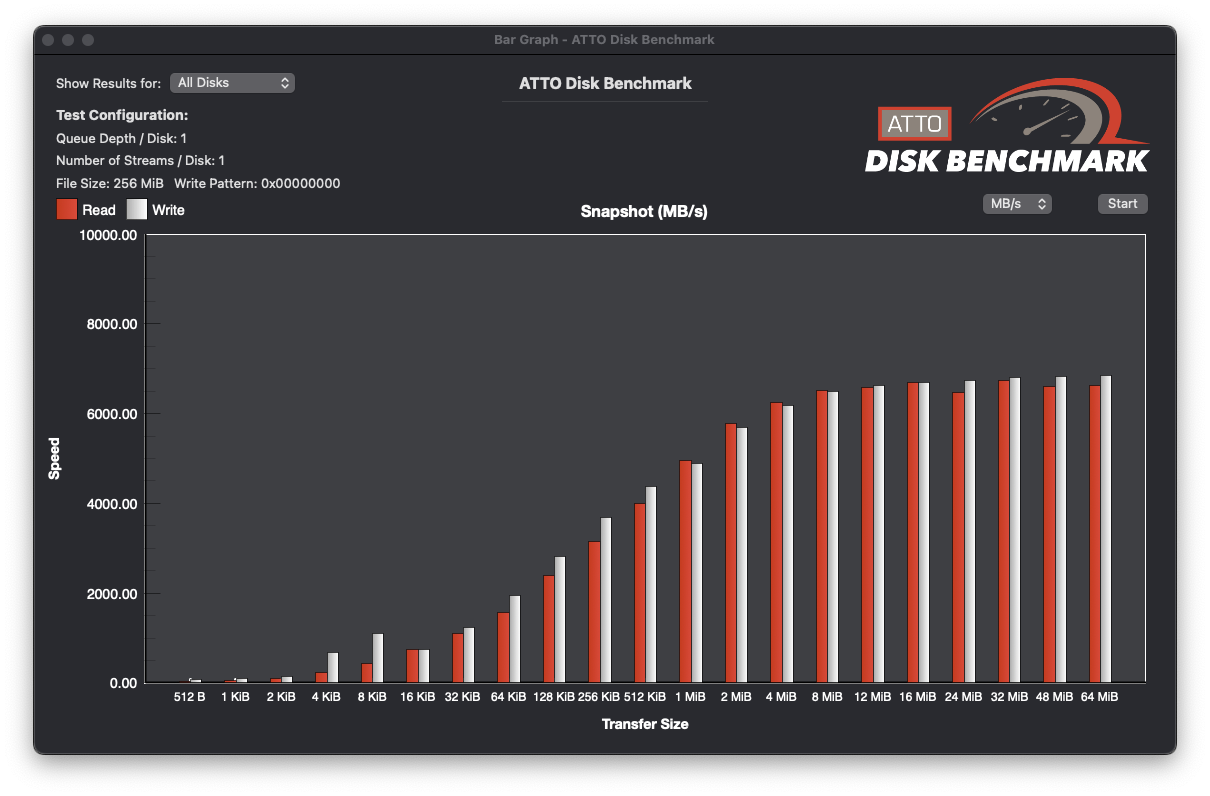The width and height of the screenshot is (1210, 796).
Task: Click the red-boxed ATTO logo badge
Action: (x=914, y=123)
